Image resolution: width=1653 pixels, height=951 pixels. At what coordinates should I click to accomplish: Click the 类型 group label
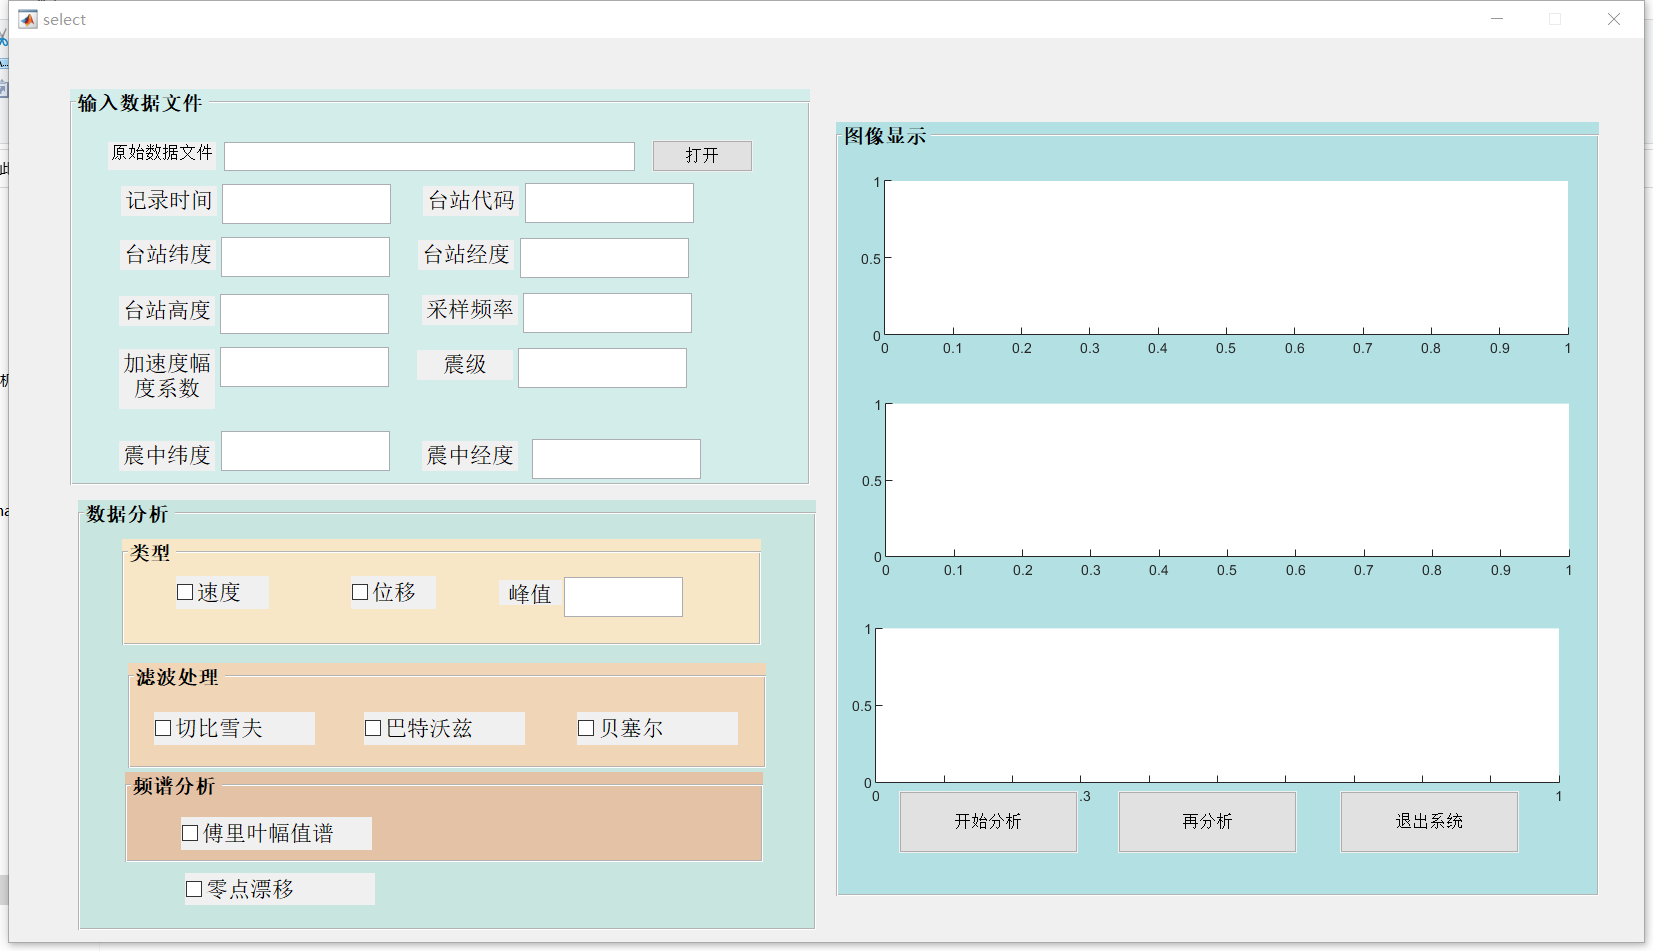pos(150,553)
